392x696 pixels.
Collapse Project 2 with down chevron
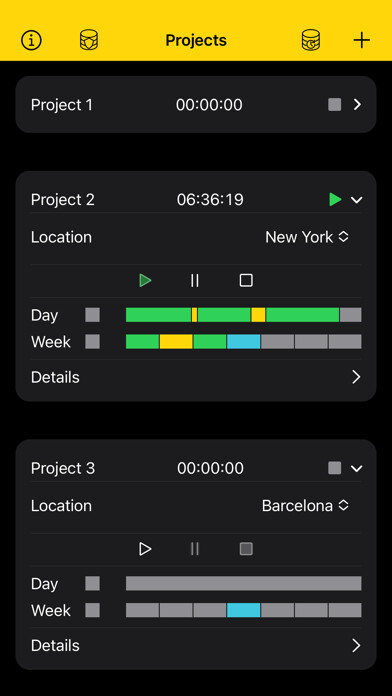pyautogui.click(x=356, y=200)
